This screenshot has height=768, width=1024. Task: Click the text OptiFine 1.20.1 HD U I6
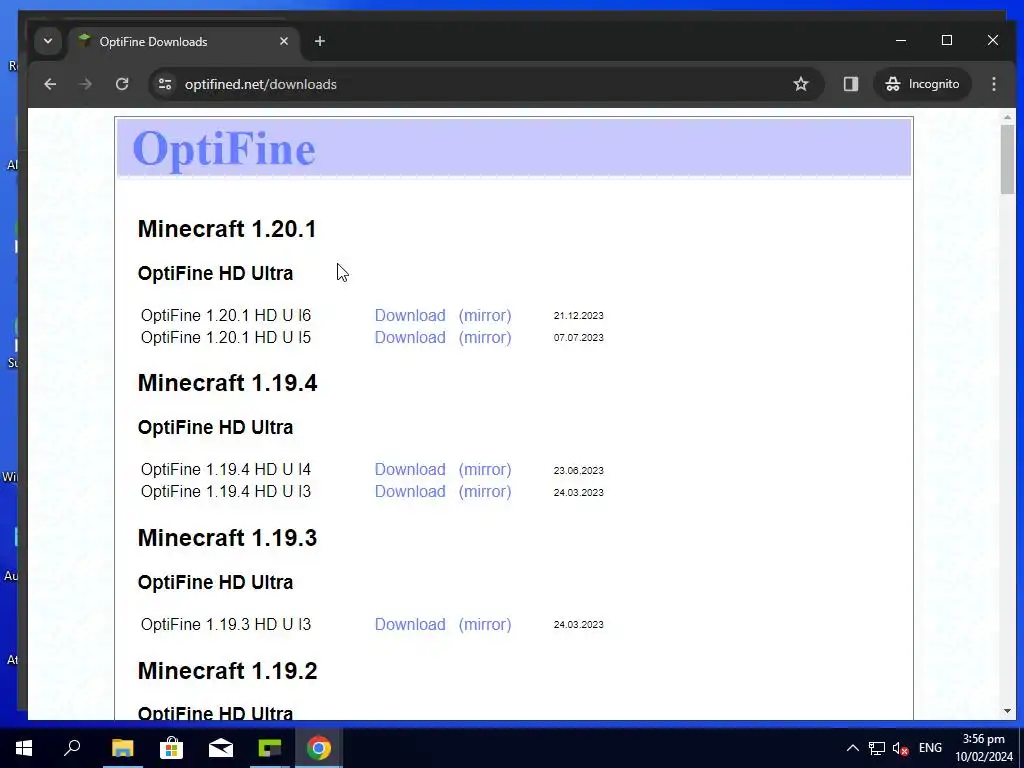coord(226,315)
